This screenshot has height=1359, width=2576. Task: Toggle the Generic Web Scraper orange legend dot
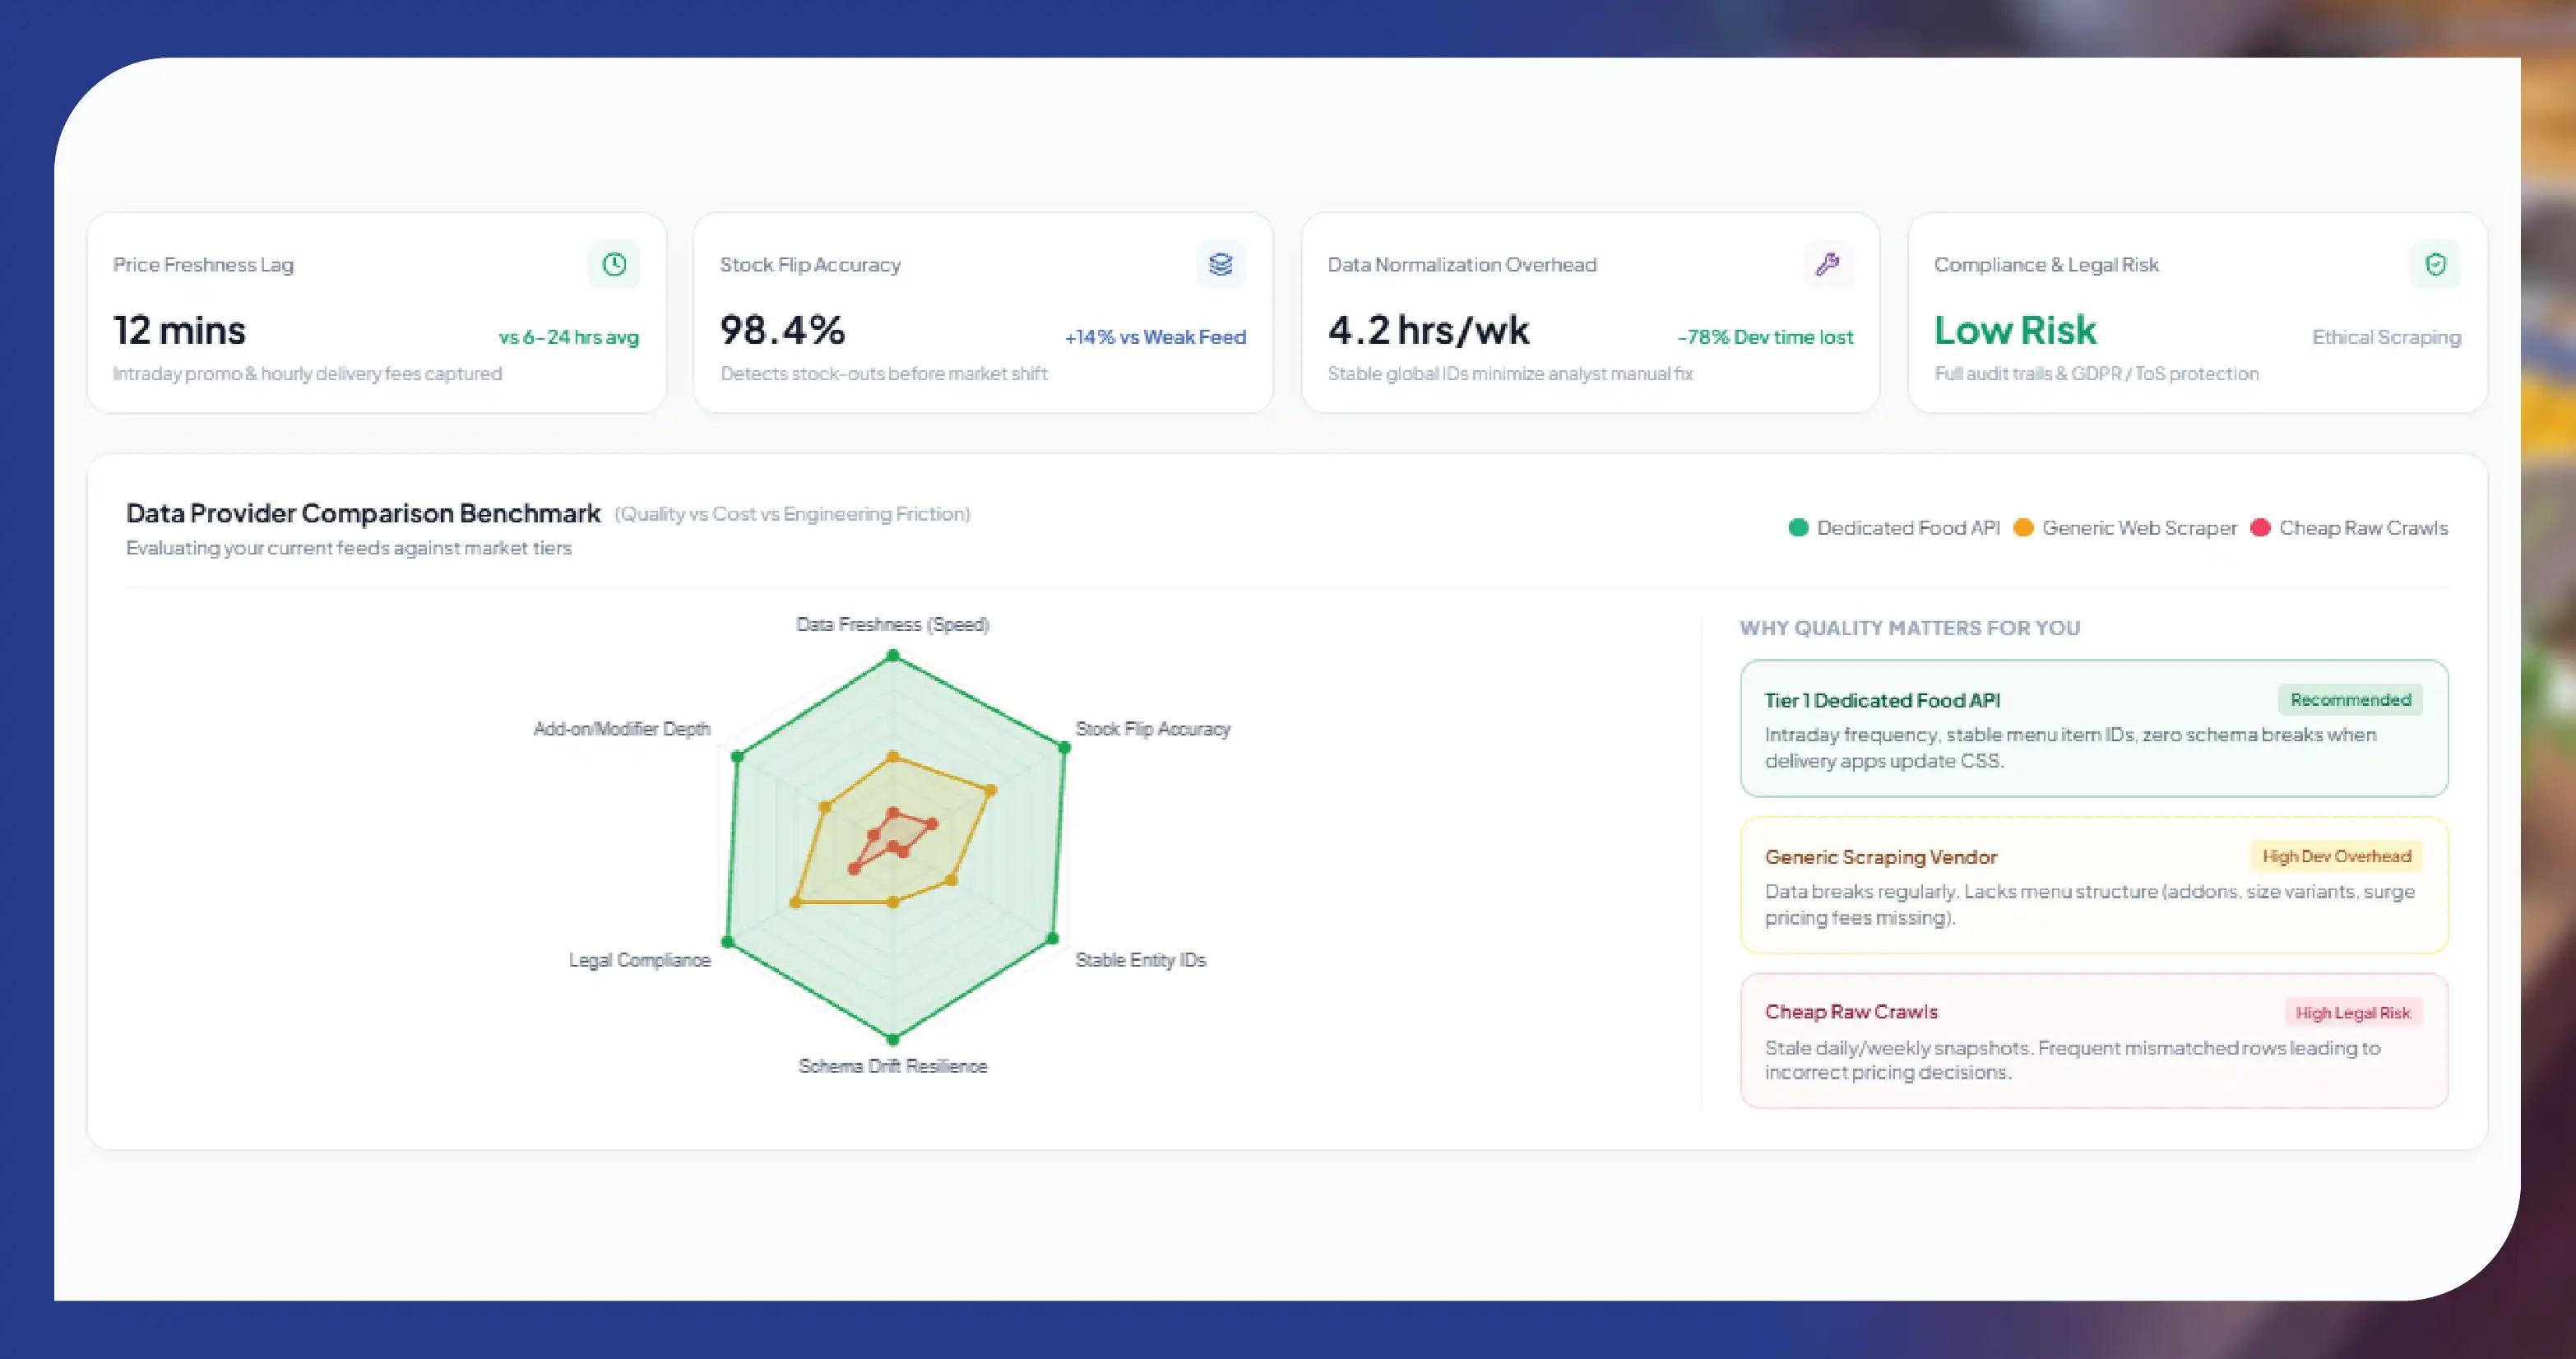[x=2023, y=528]
